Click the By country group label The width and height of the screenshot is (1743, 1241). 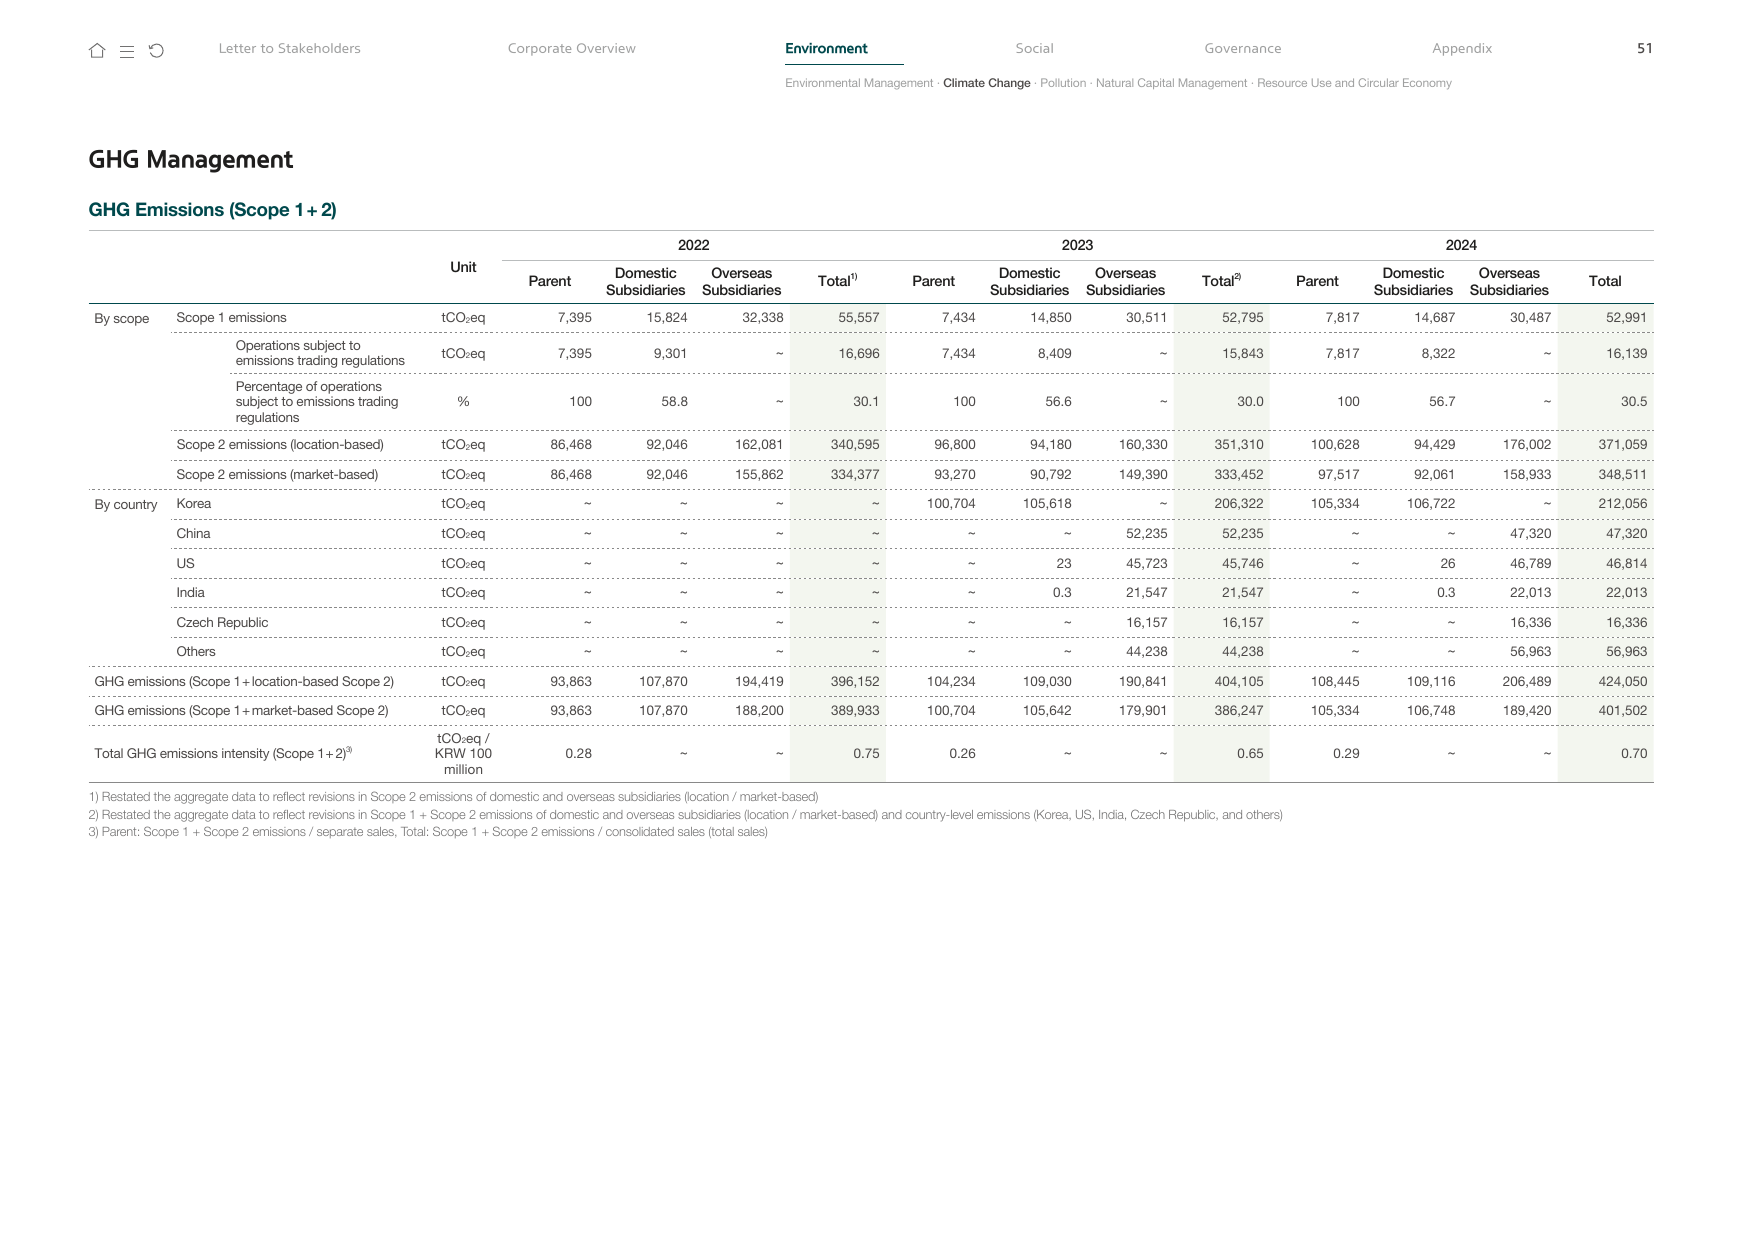[126, 505]
